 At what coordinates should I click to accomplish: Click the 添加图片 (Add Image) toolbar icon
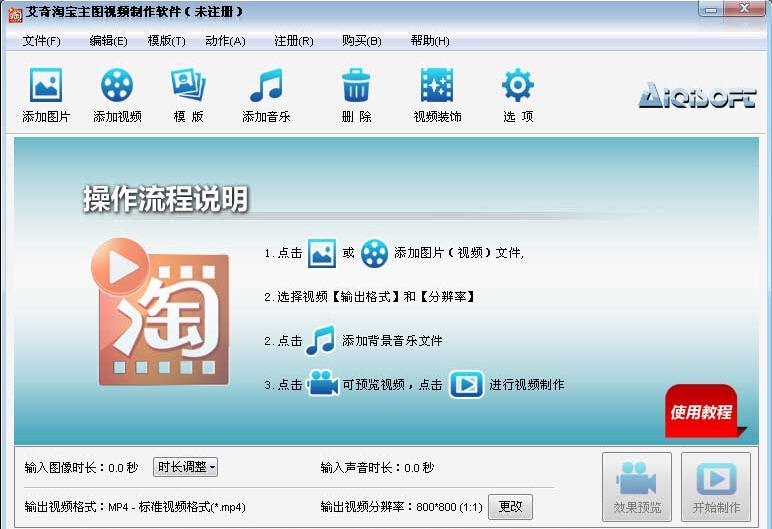click(x=46, y=85)
